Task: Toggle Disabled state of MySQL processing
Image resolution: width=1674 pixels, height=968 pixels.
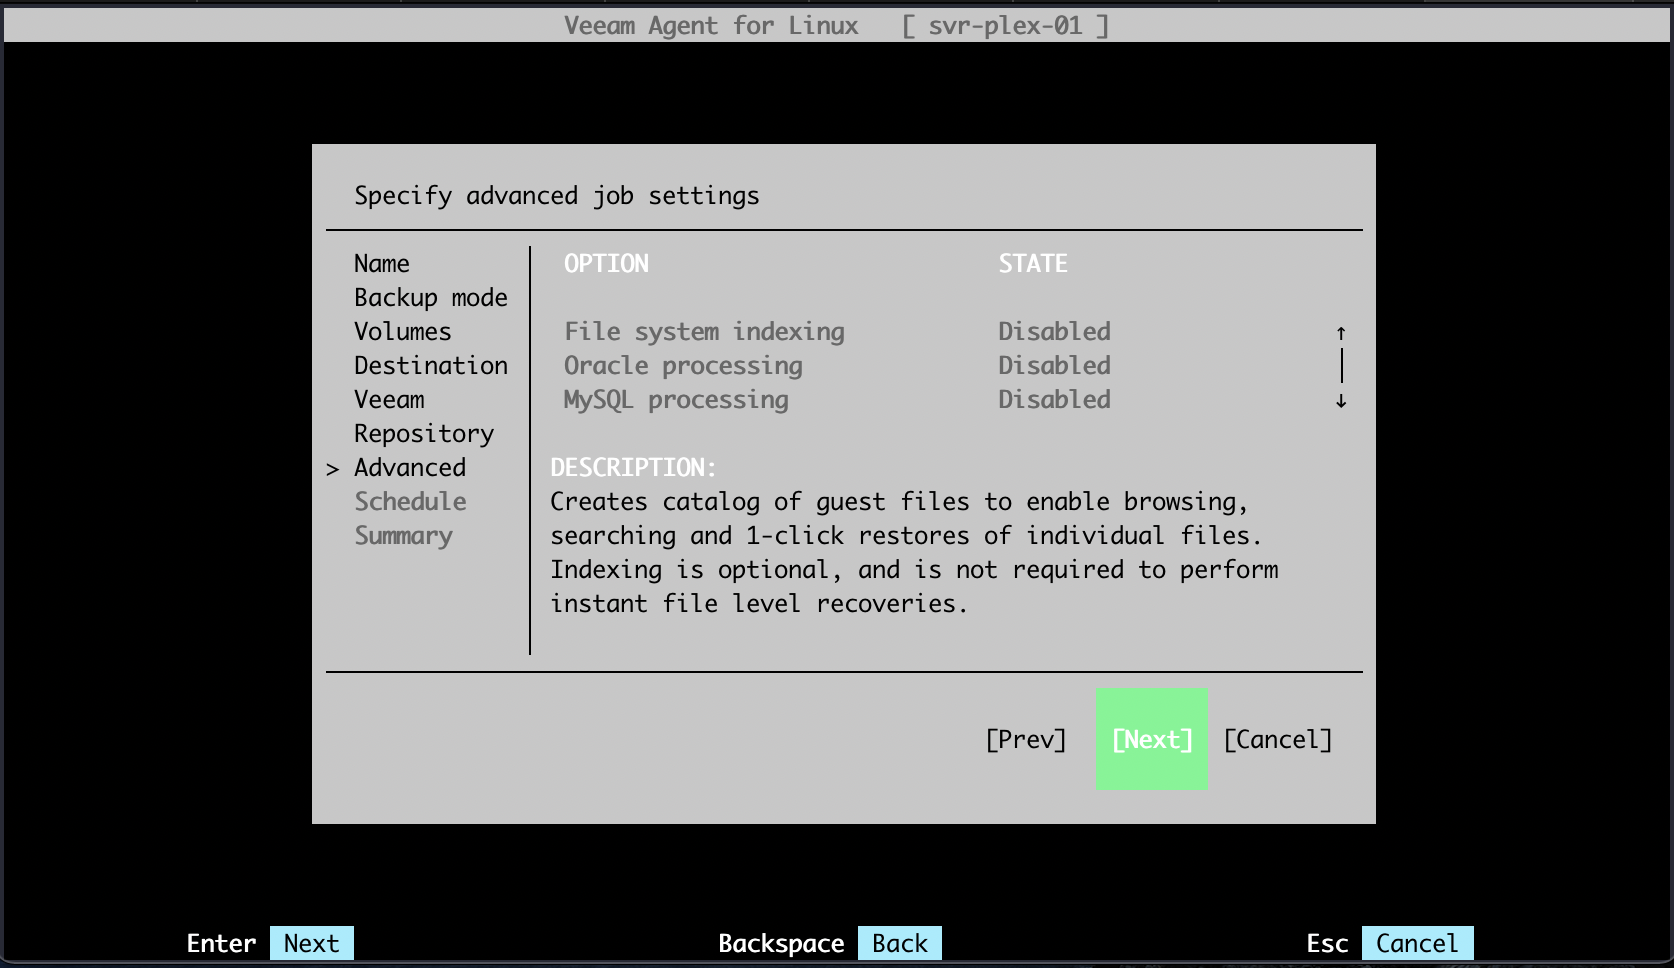Action: pos(1054,399)
